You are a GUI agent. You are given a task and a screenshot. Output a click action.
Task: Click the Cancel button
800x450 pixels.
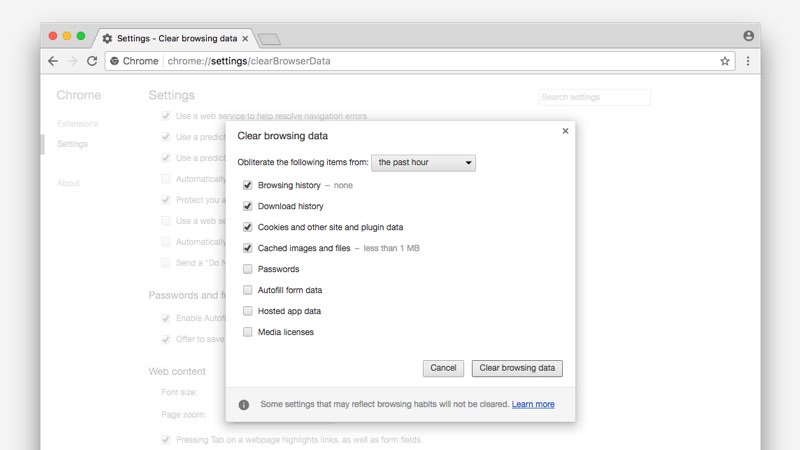[x=443, y=368]
